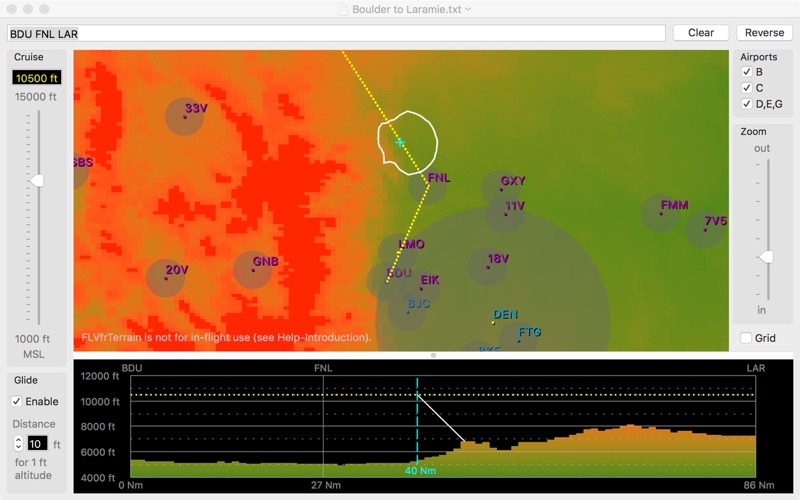Image resolution: width=800 pixels, height=500 pixels.
Task: Open the document title dropdown arrow
Action: point(469,9)
